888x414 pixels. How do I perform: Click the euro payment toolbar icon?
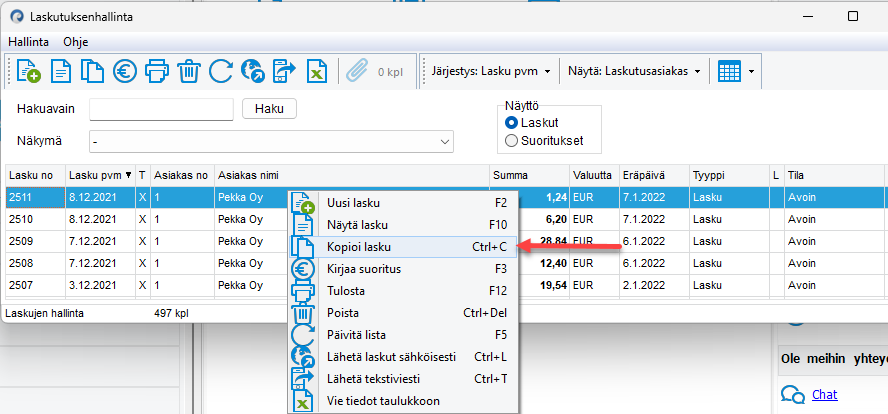click(125, 71)
